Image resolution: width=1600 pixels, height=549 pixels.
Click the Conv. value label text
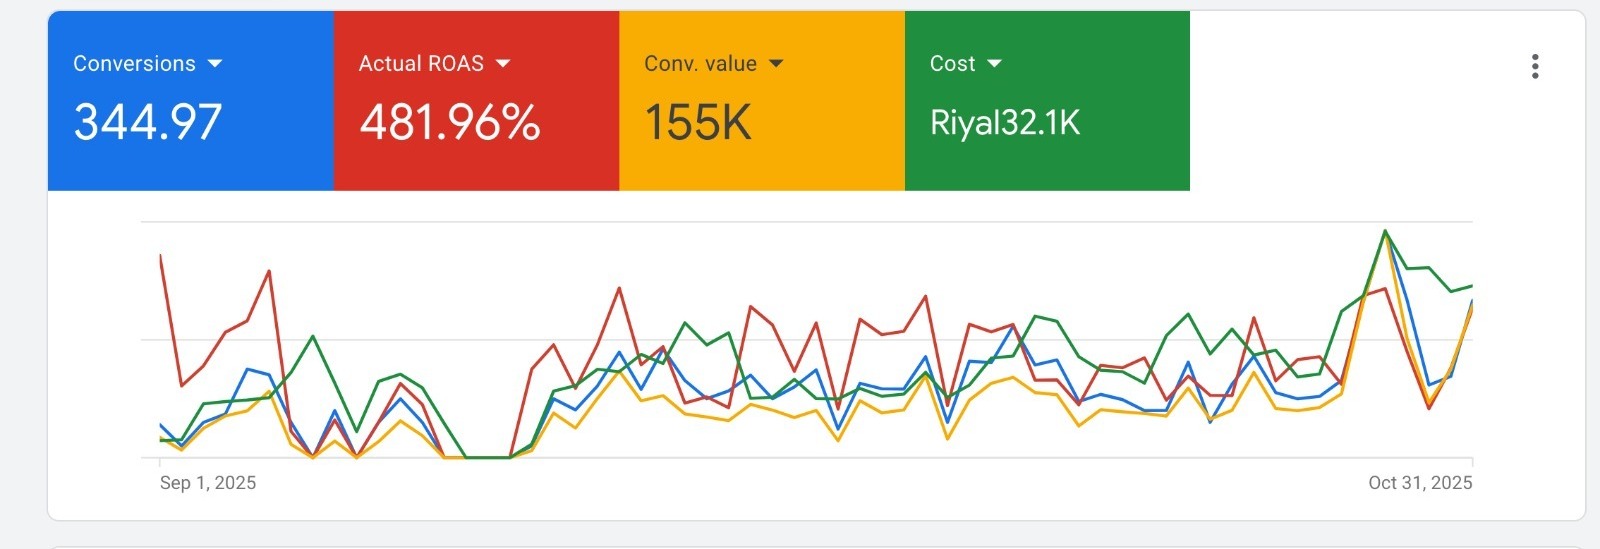[700, 63]
